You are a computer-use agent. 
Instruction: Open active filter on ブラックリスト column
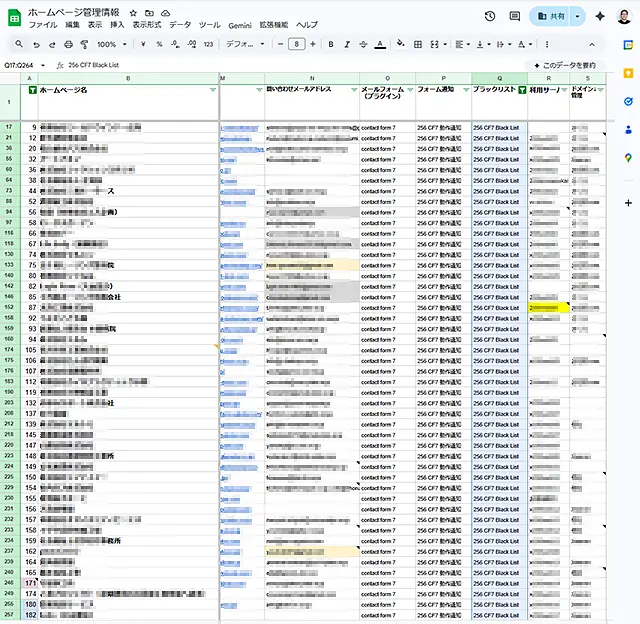tap(521, 90)
